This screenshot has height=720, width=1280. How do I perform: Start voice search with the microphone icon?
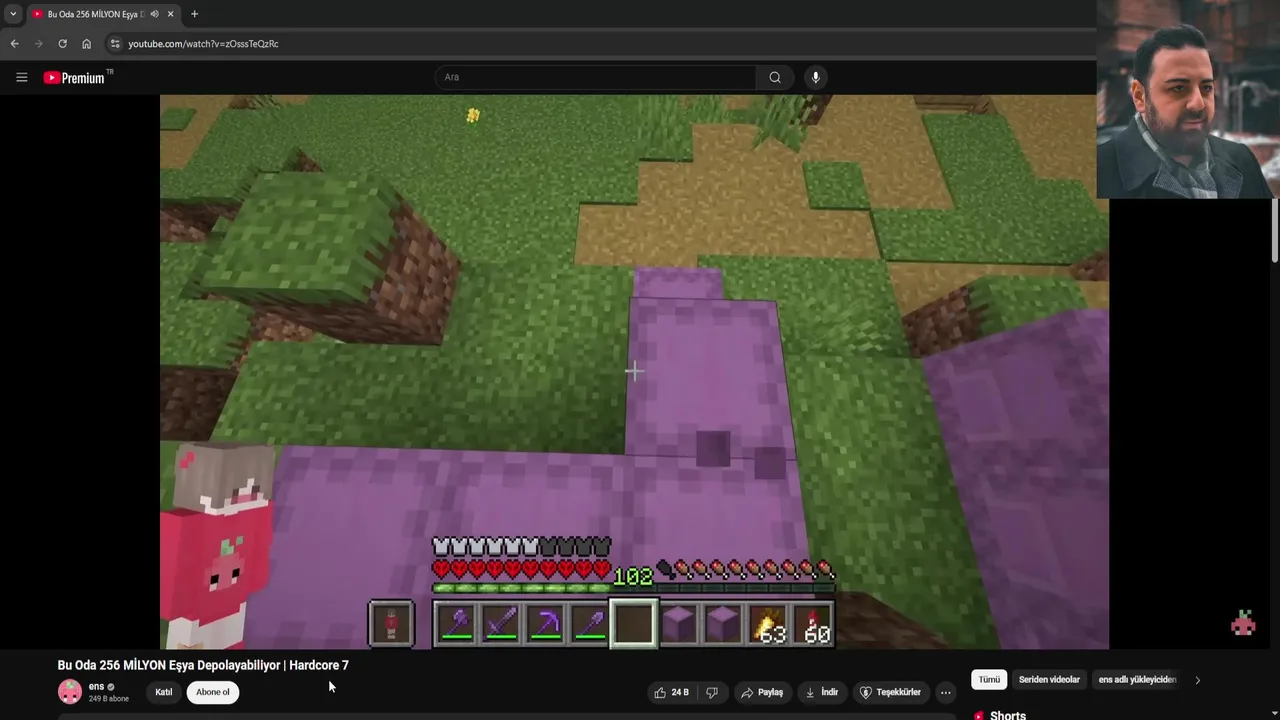click(x=816, y=77)
